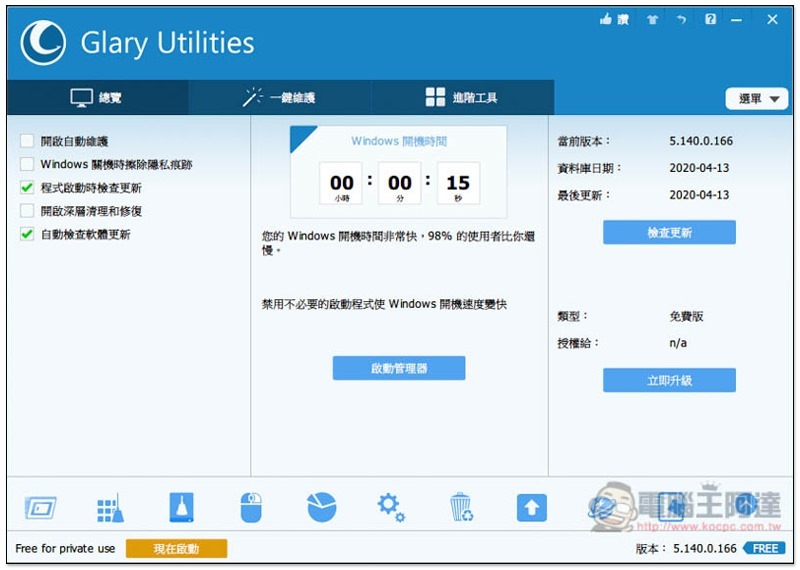Click the curved undo arrow icon in the title bar

point(681,19)
